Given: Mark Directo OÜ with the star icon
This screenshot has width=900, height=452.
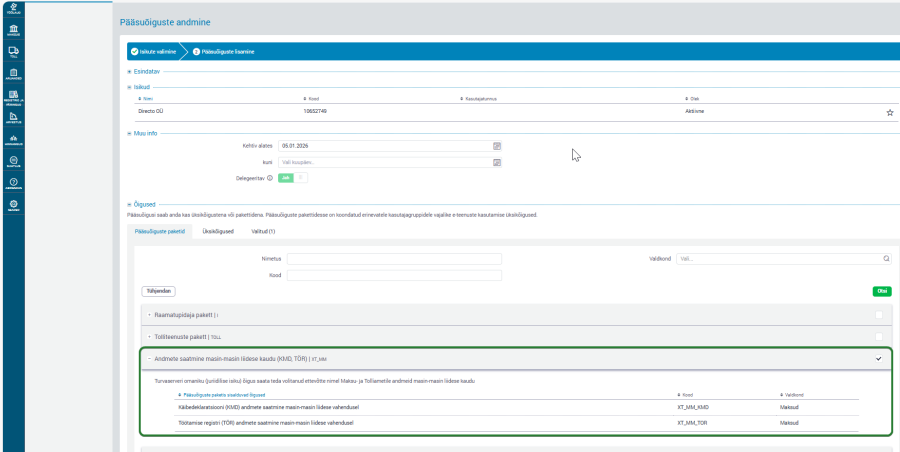Looking at the screenshot, I should tap(889, 113).
